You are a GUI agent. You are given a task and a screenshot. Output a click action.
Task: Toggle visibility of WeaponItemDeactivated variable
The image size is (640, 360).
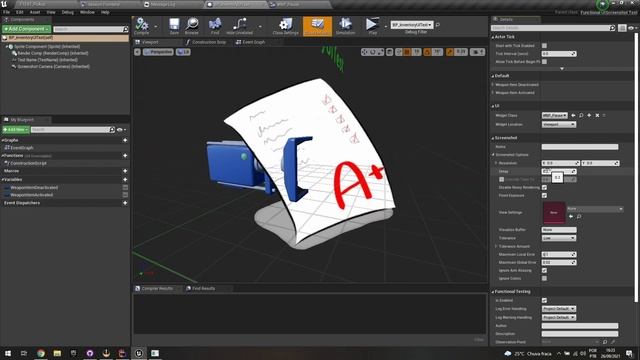coord(125,188)
